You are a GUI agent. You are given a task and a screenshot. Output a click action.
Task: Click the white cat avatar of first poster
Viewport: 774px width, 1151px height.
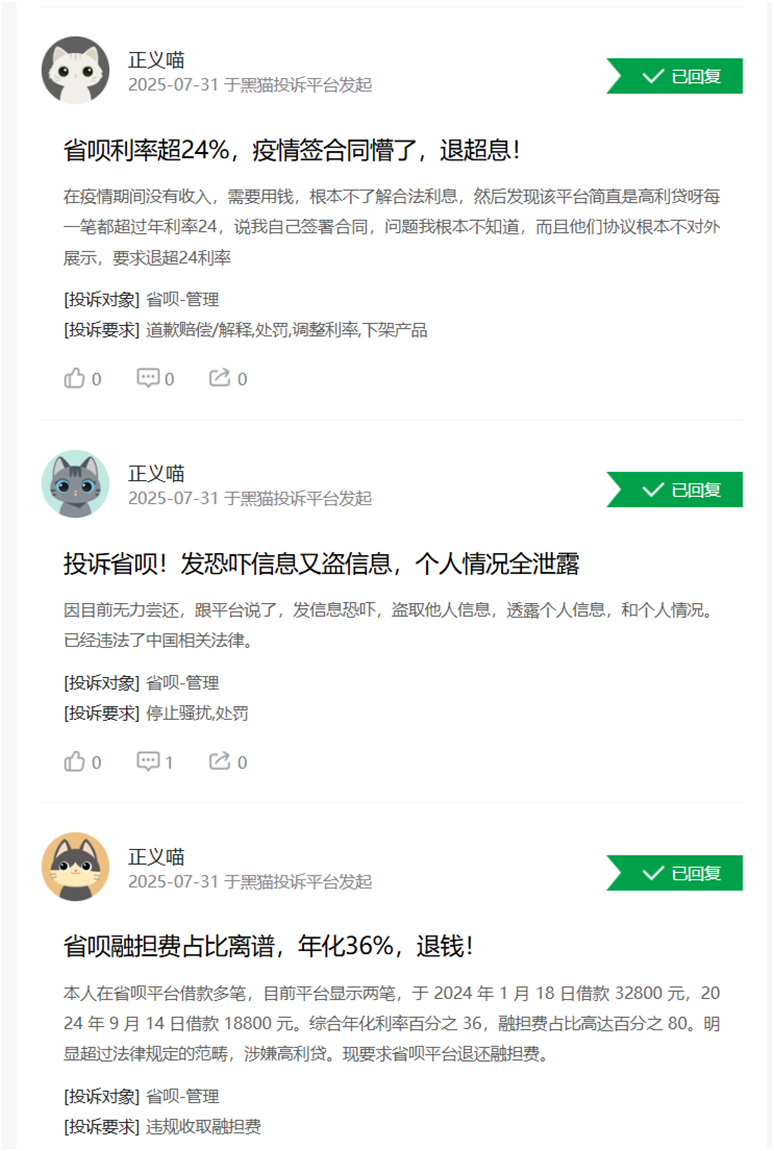click(76, 70)
